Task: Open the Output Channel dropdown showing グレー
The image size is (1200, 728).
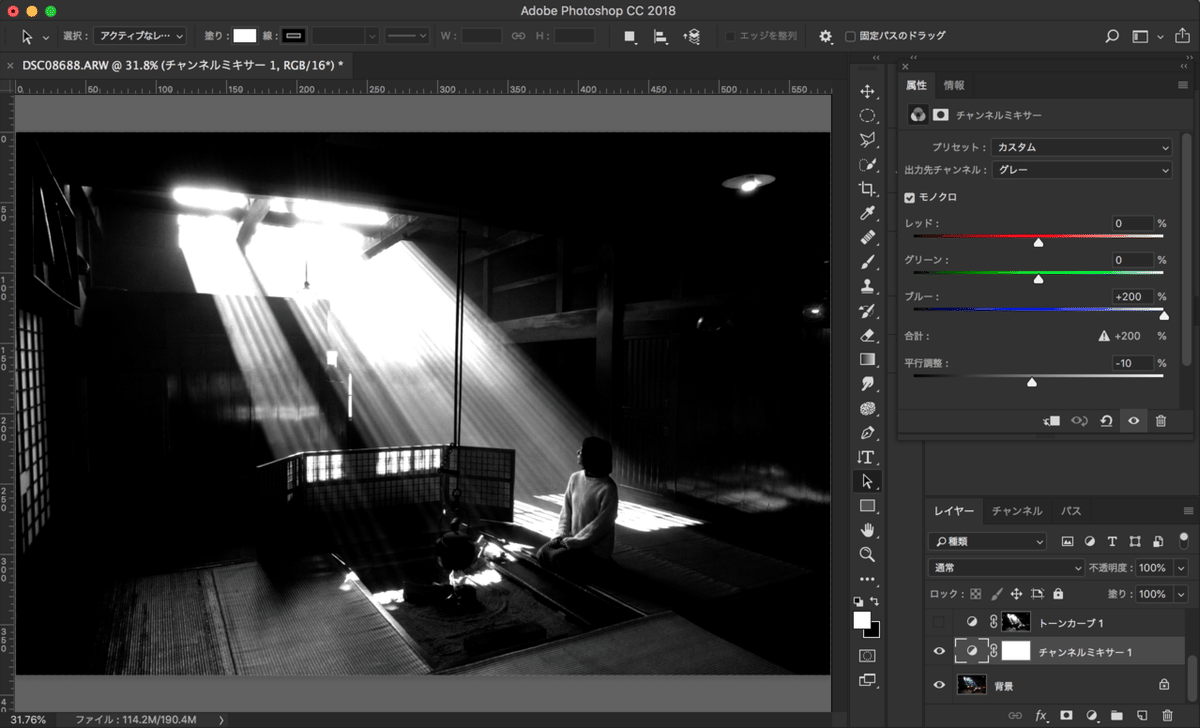Action: [x=1082, y=170]
